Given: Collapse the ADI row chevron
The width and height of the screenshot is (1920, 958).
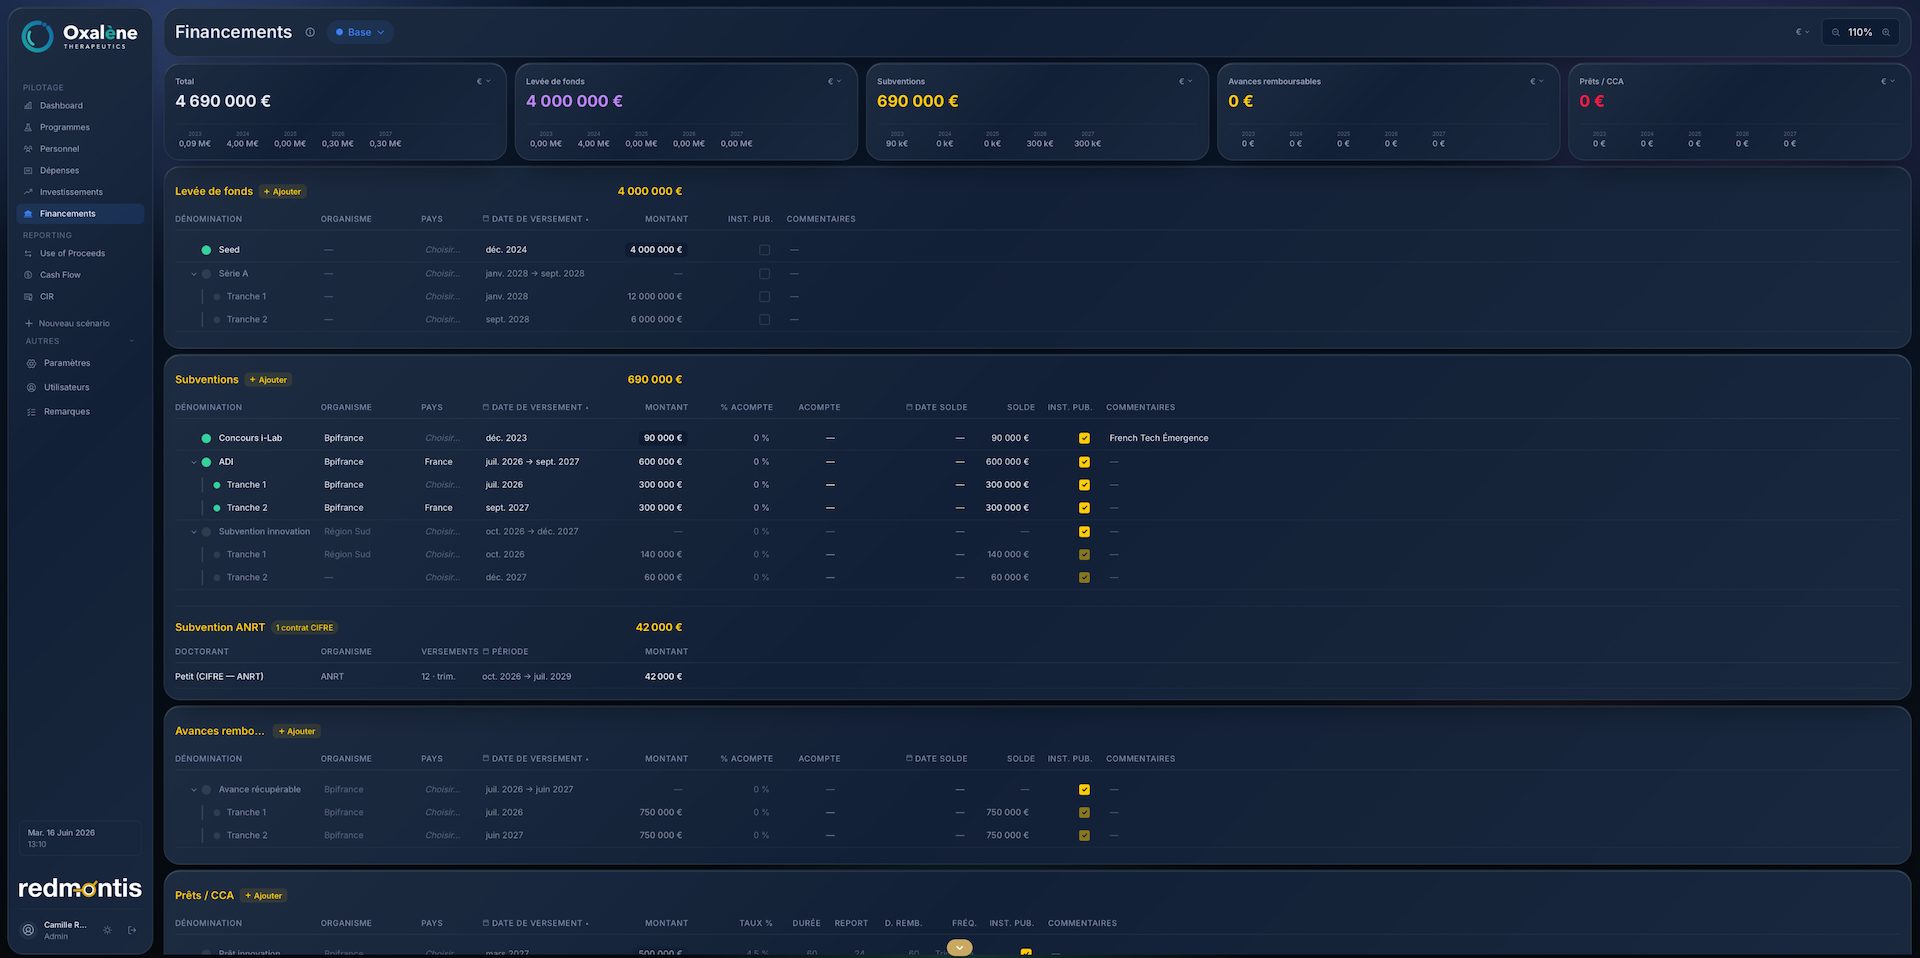Looking at the screenshot, I should (x=194, y=462).
